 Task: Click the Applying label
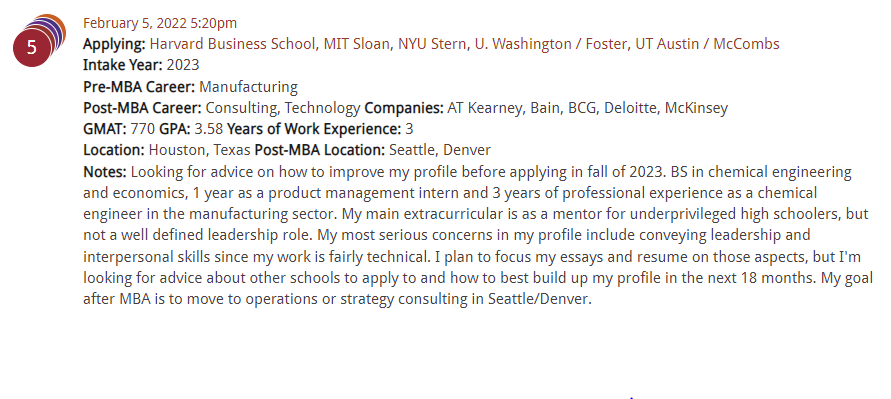(x=114, y=44)
